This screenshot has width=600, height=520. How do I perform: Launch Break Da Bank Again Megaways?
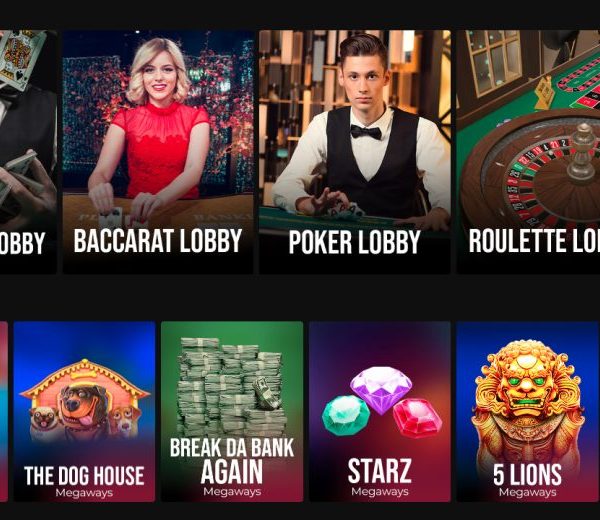[x=232, y=411]
